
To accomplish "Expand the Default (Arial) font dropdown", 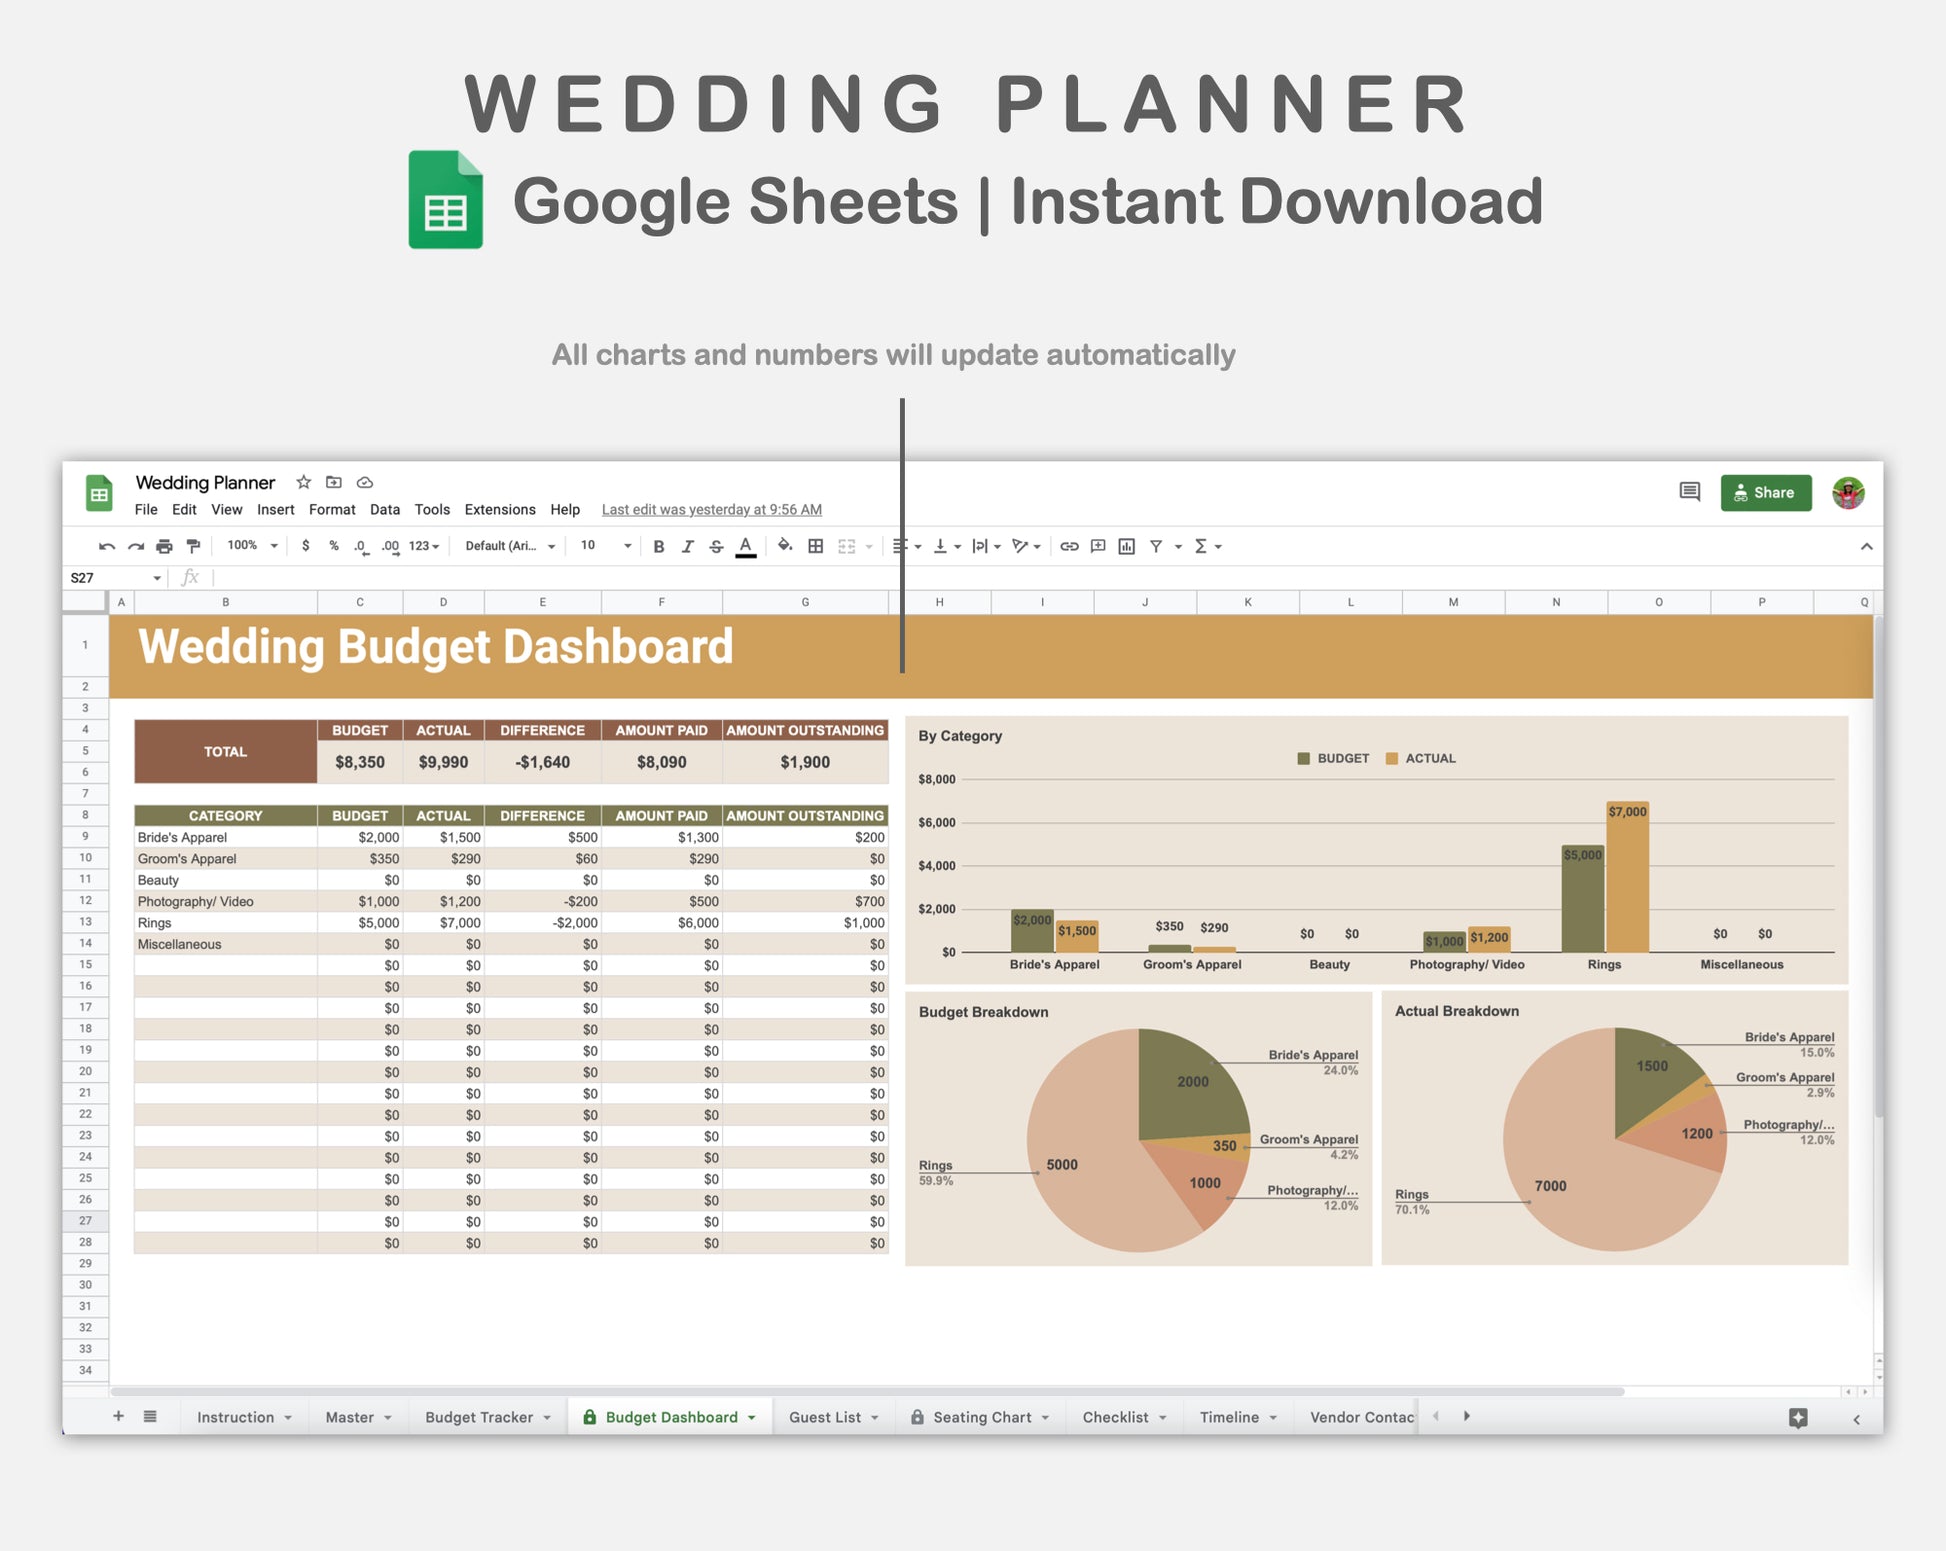I will pos(509,546).
